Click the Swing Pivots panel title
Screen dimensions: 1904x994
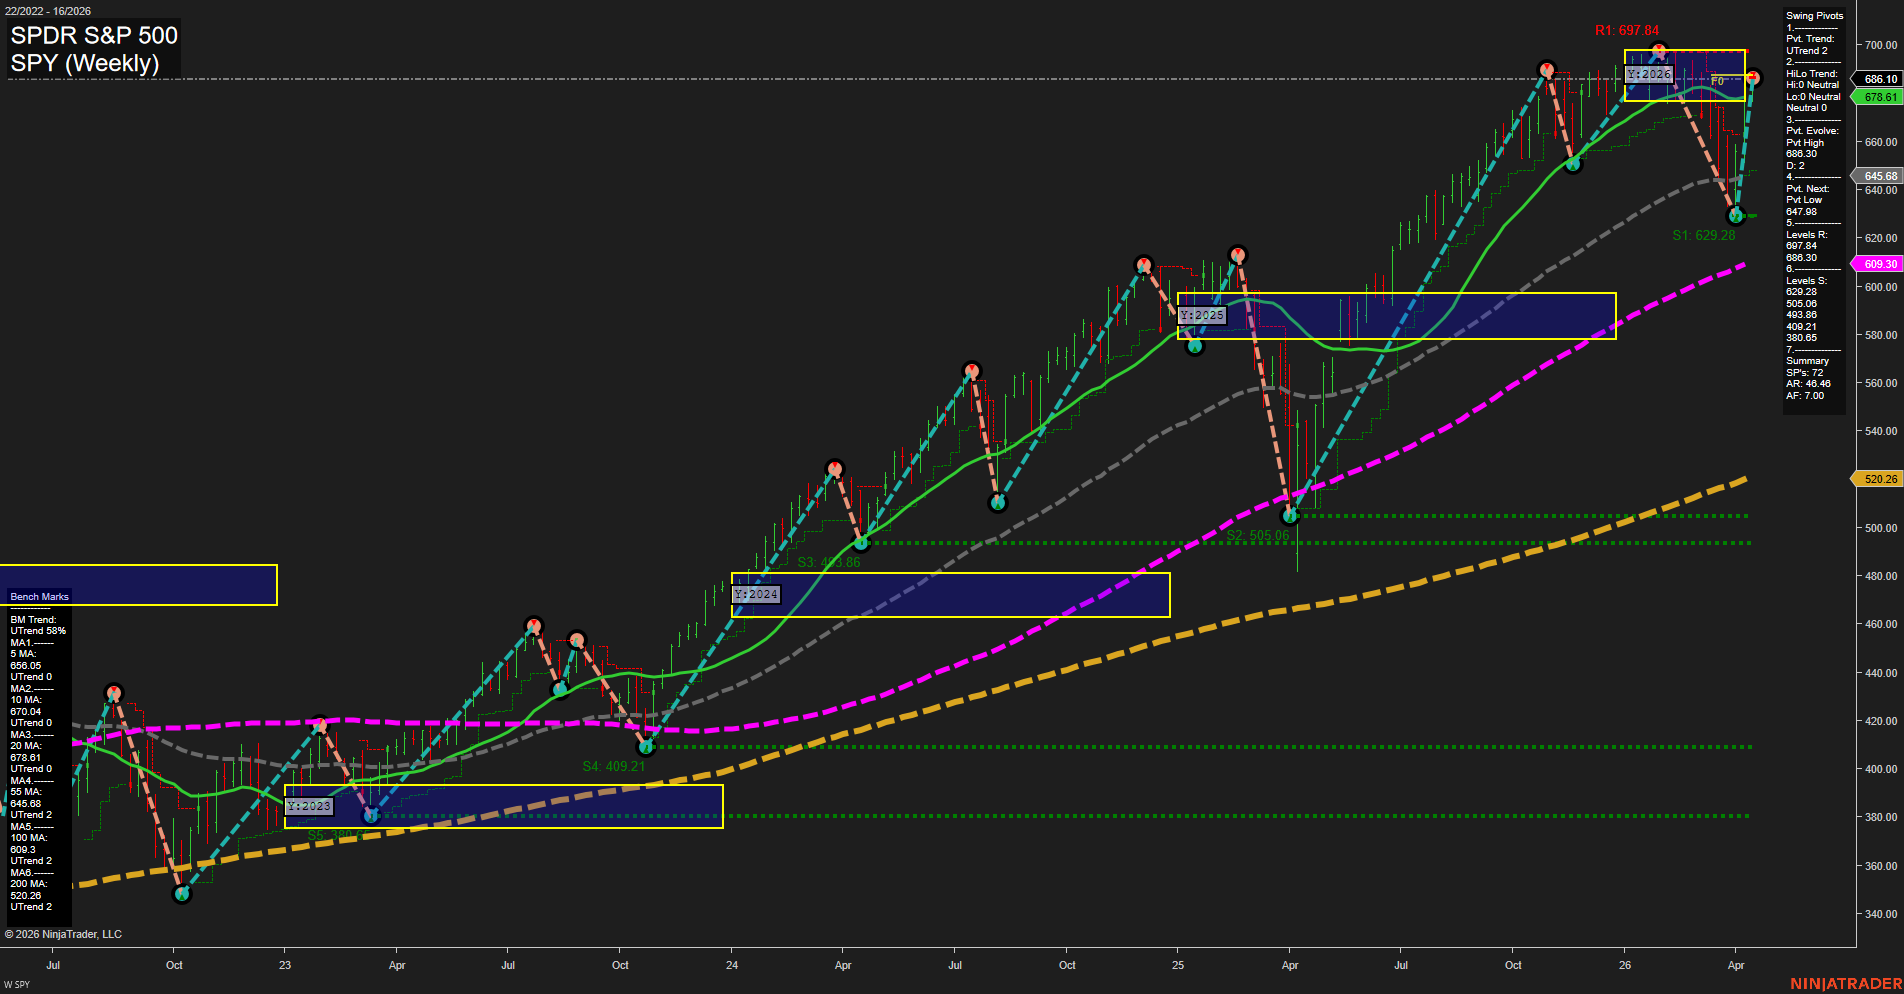(1814, 15)
